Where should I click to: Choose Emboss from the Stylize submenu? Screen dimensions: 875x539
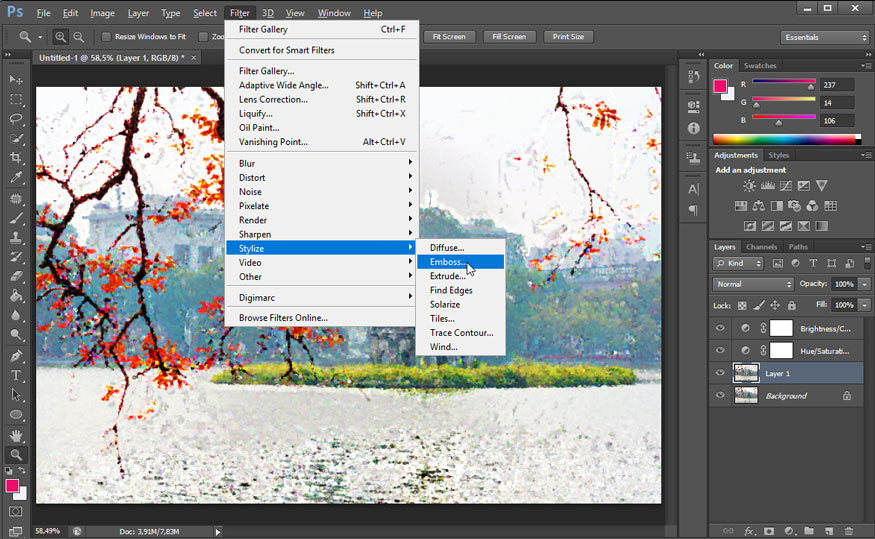(447, 262)
